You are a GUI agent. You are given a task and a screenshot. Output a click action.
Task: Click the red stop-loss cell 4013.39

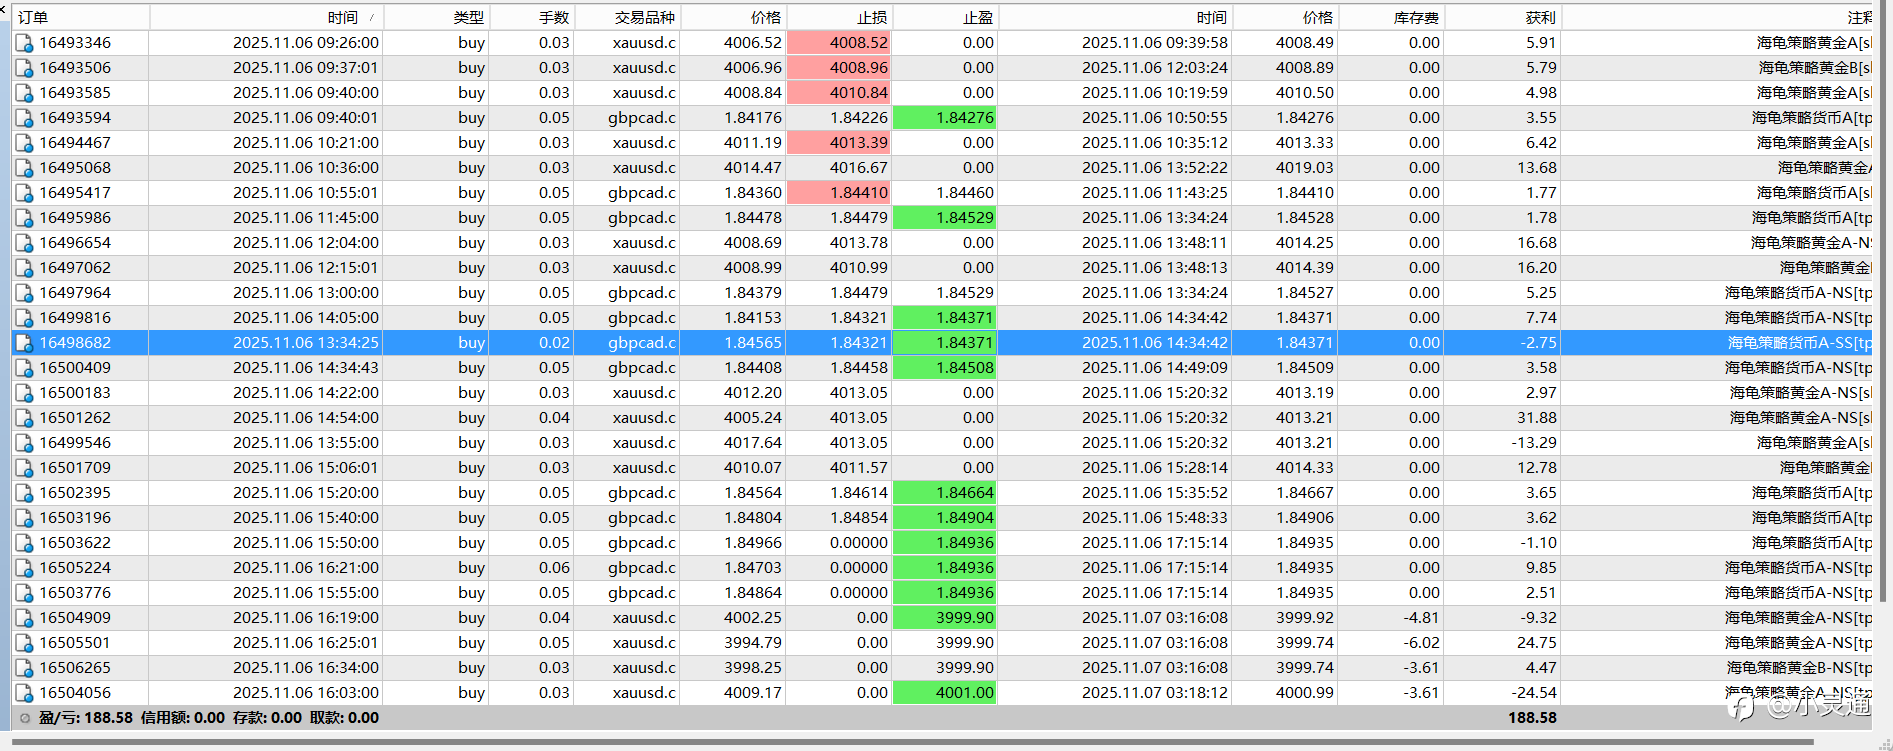(x=839, y=143)
